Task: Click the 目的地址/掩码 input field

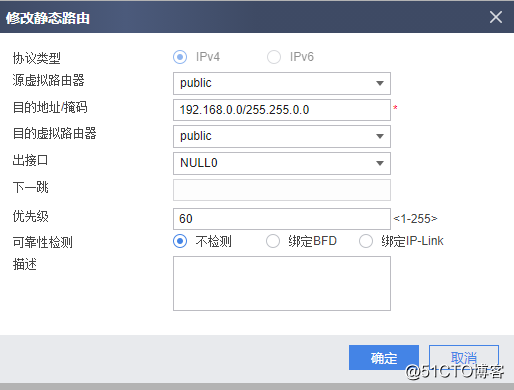Action: (x=282, y=110)
